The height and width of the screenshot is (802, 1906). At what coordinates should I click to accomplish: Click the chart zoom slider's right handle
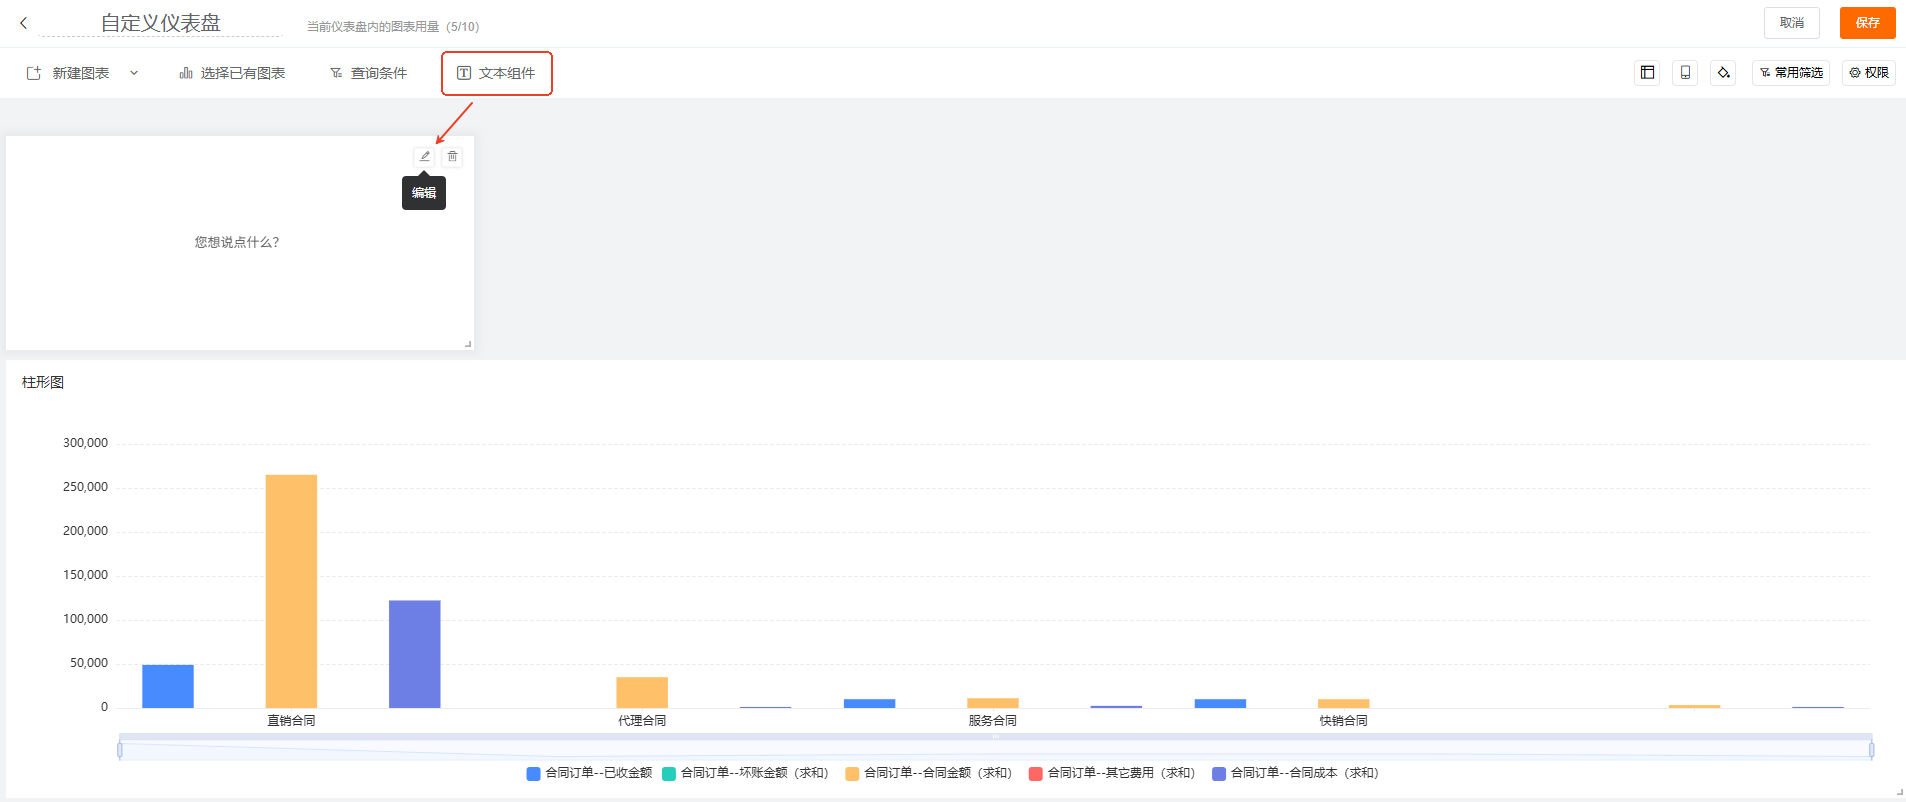pyautogui.click(x=1871, y=750)
